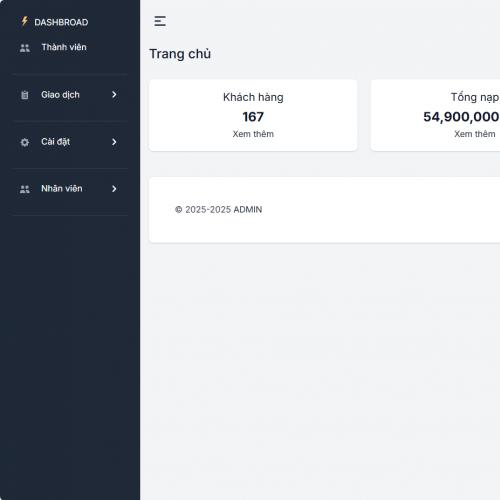Screen dimensions: 500x500
Task: Select the Giao dịch menu label
Action: click(x=60, y=95)
